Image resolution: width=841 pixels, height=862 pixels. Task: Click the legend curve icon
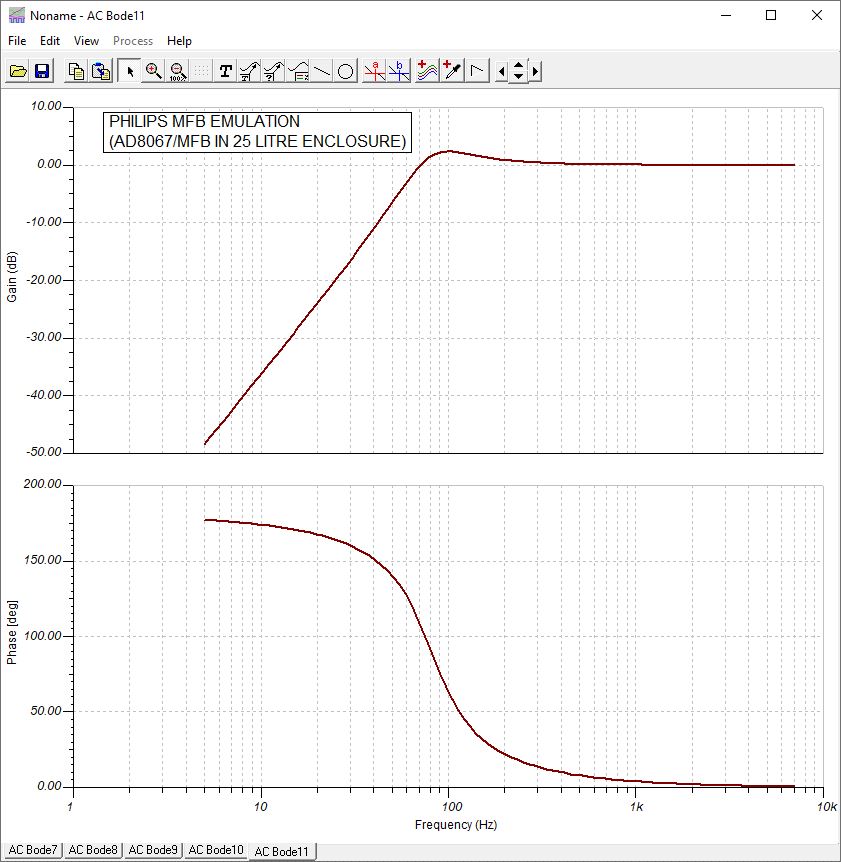click(297, 71)
